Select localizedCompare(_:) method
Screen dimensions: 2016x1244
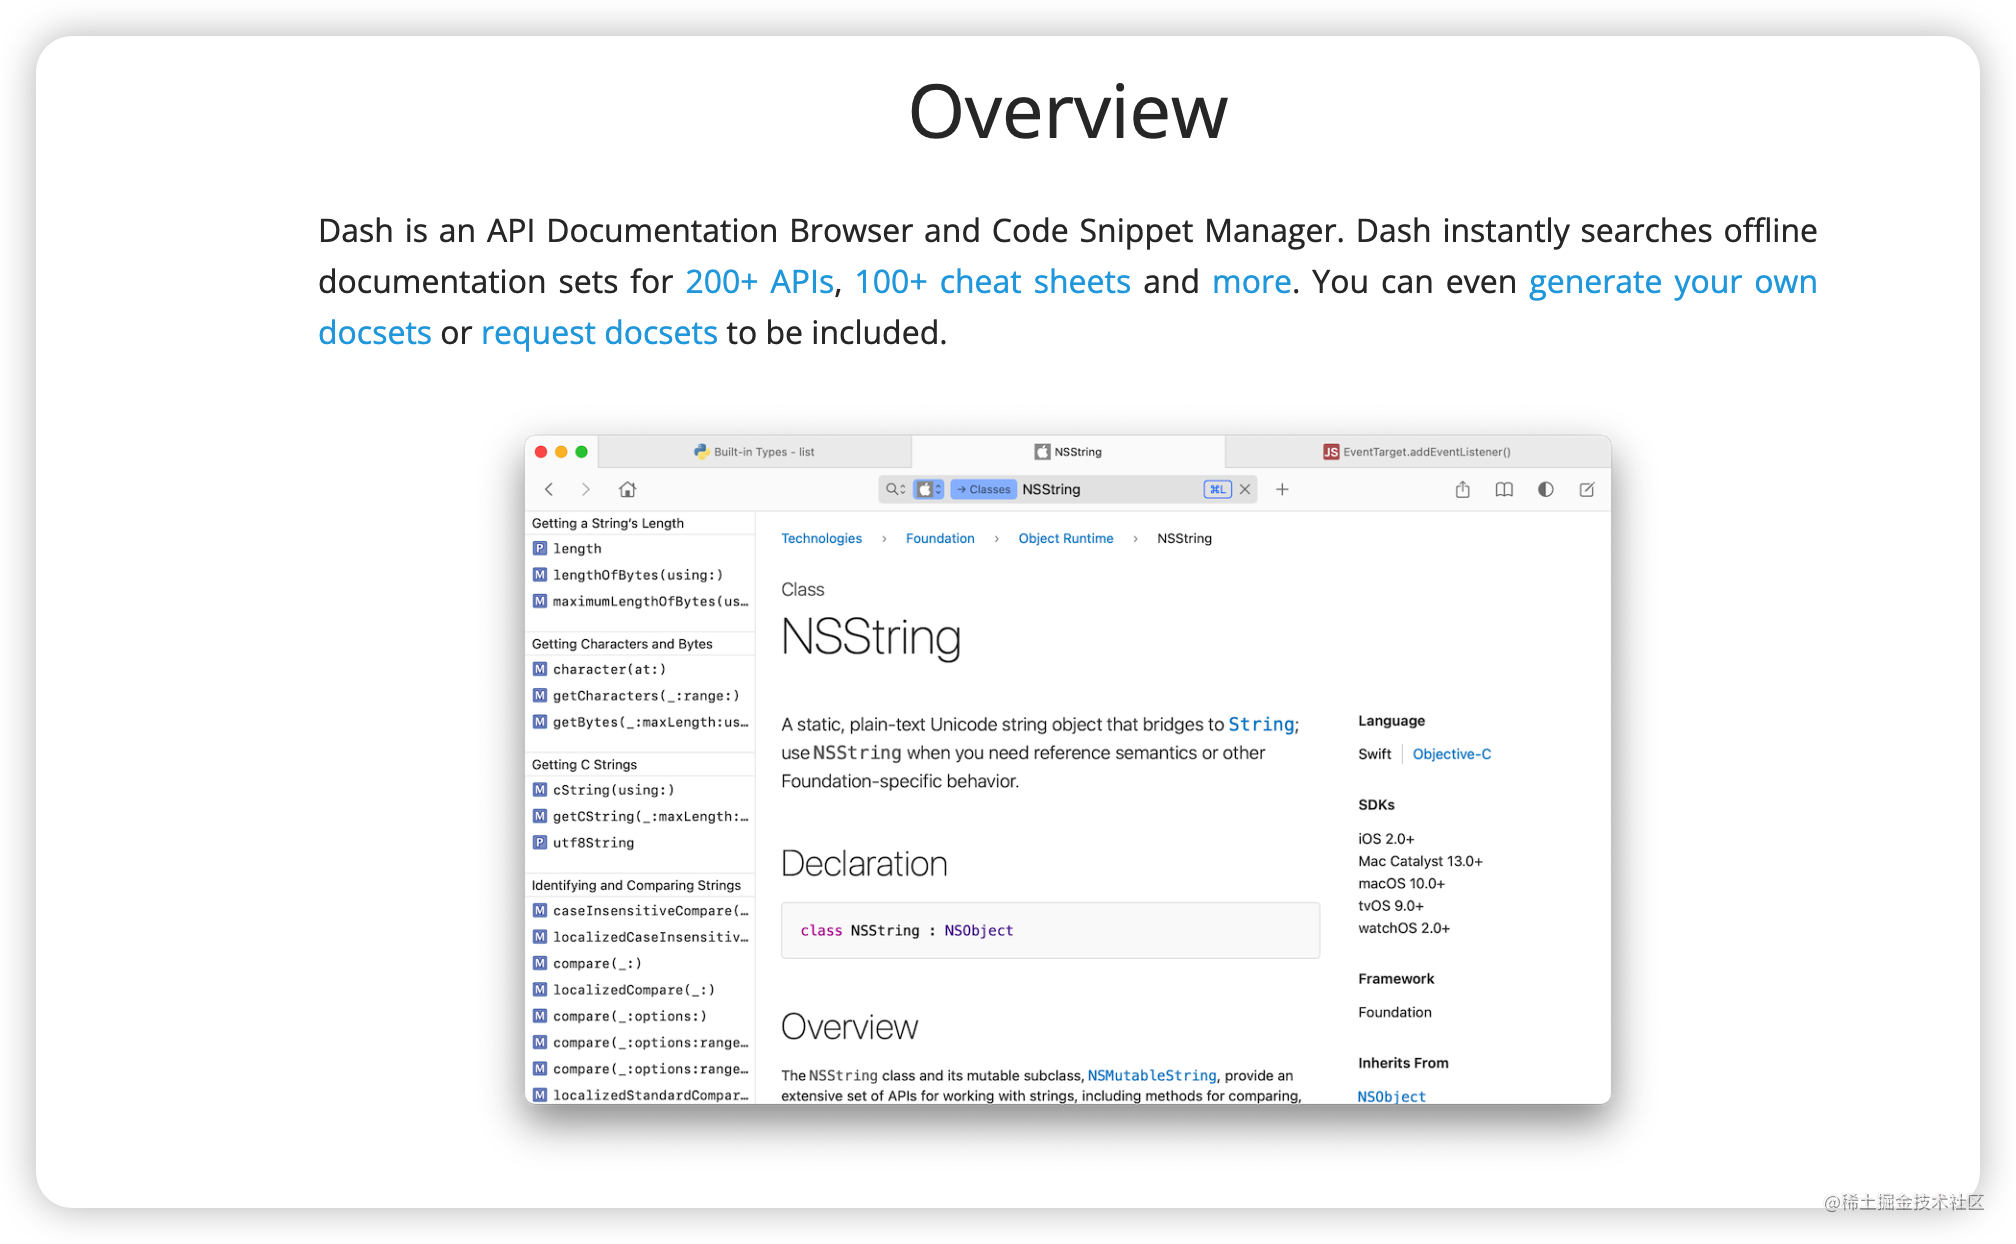click(x=640, y=990)
